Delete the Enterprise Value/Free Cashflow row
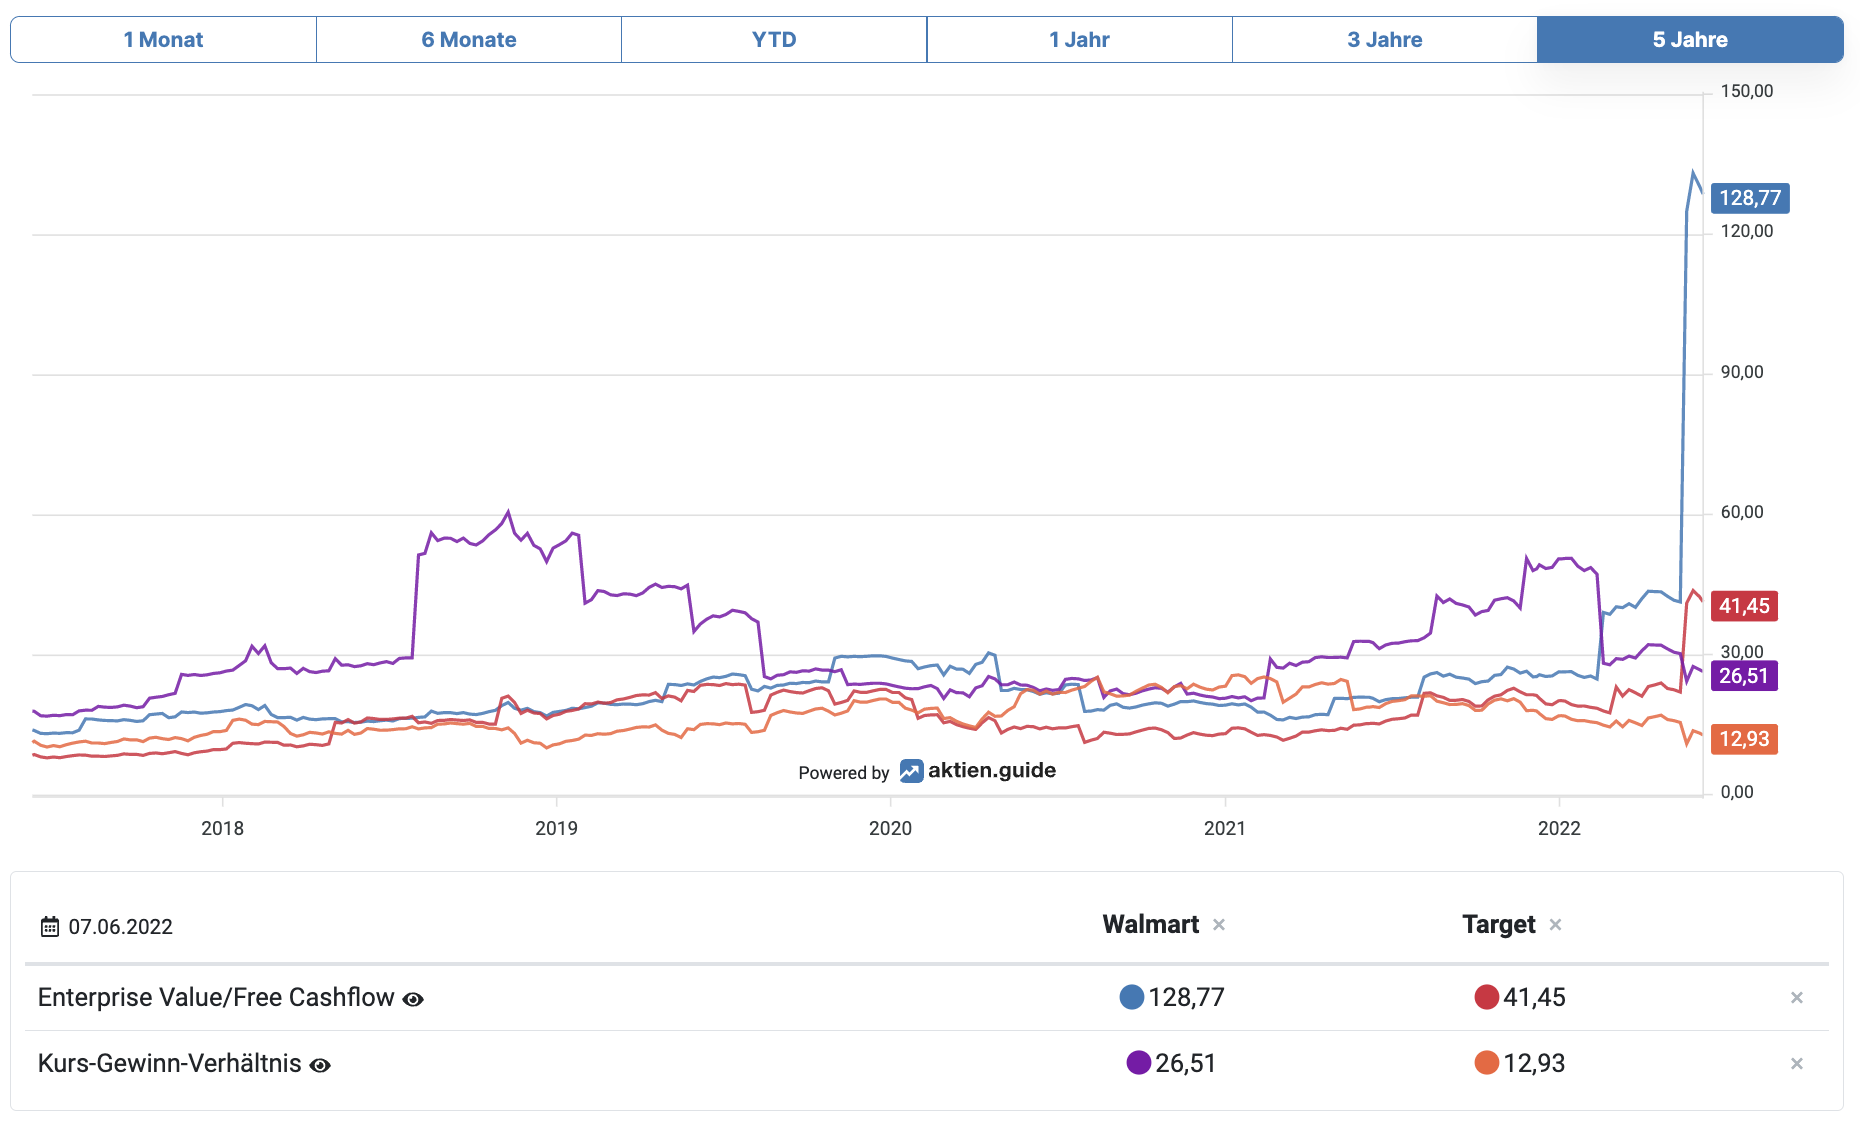The height and width of the screenshot is (1126, 1860). (x=1797, y=998)
